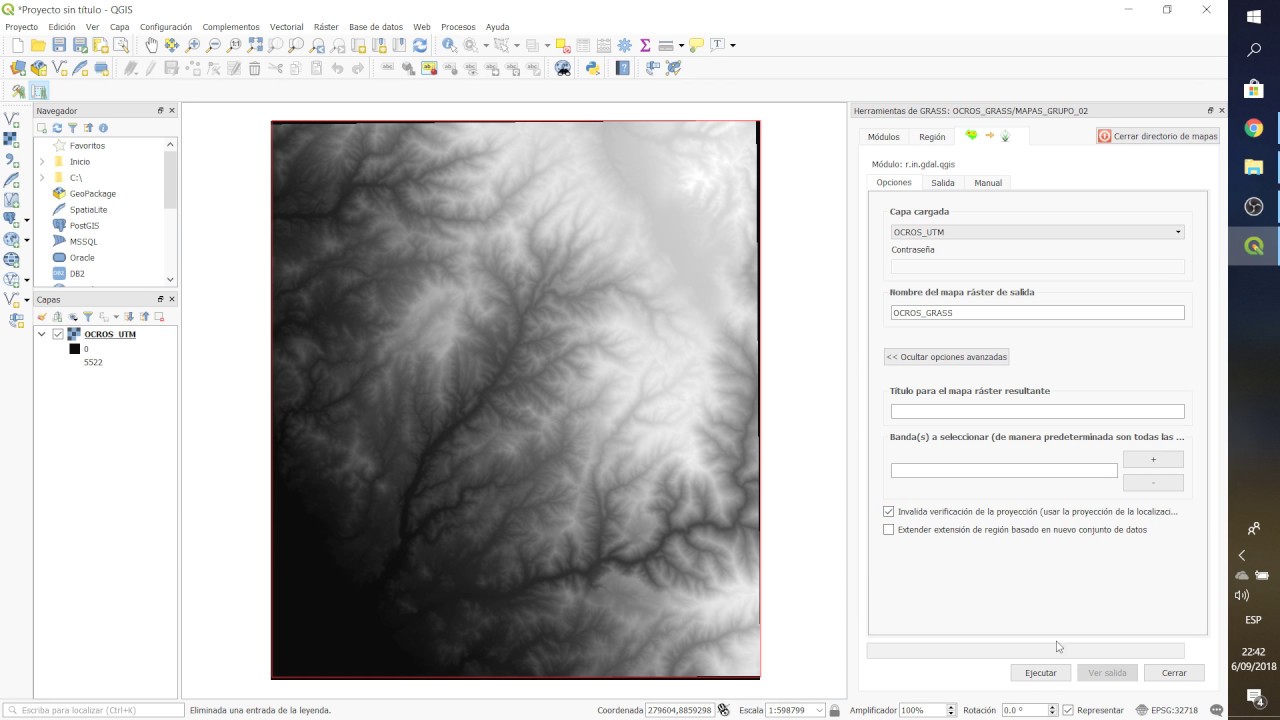1280x720 pixels.
Task: Save the current project
Action: 59,45
